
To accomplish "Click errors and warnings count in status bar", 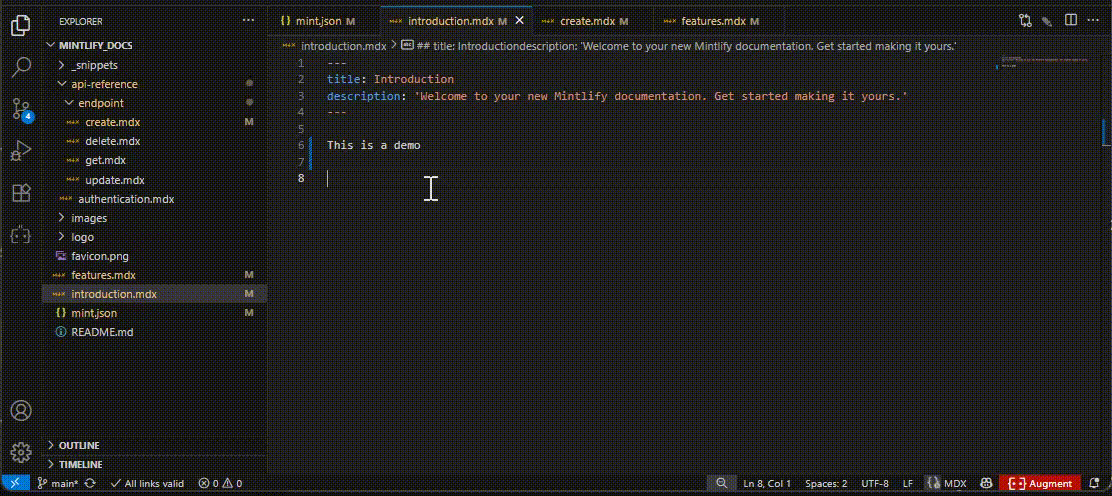I will (220, 483).
